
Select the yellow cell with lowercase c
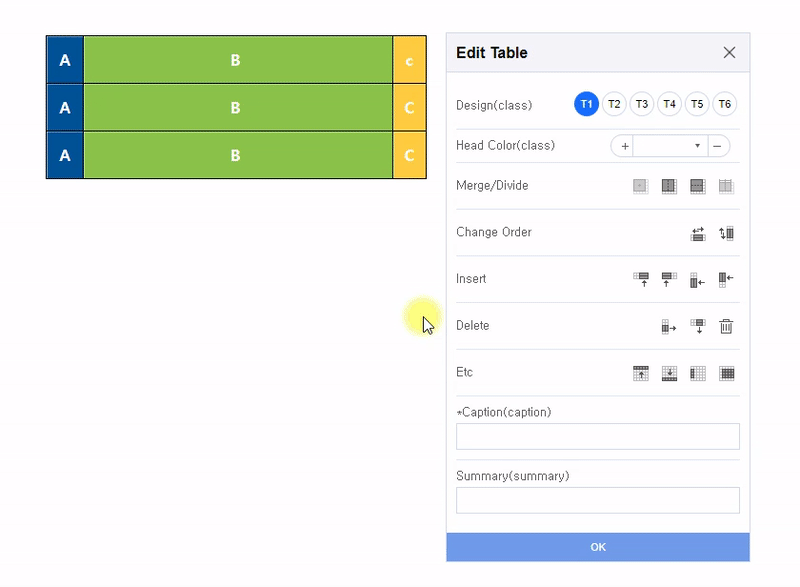[x=409, y=60]
